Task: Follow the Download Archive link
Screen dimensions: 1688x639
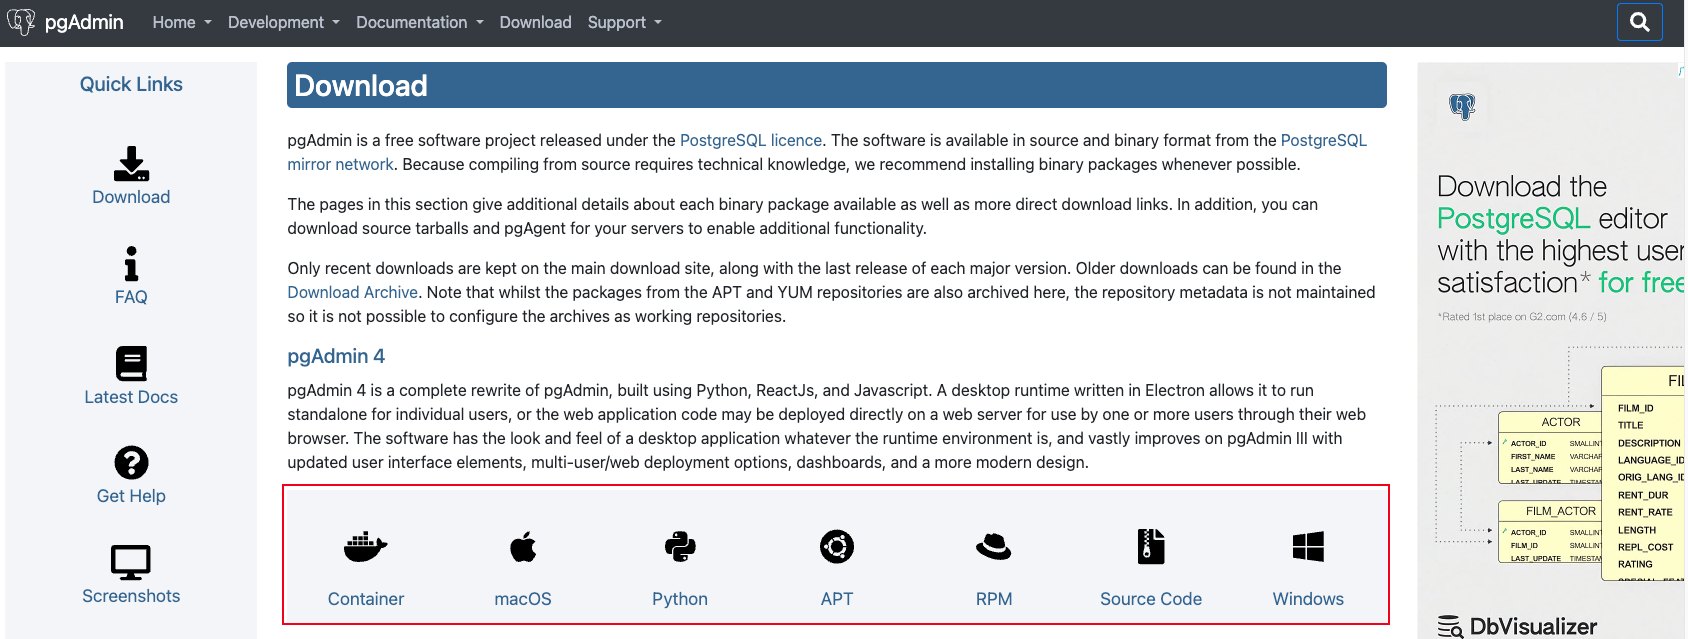Action: [x=352, y=292]
